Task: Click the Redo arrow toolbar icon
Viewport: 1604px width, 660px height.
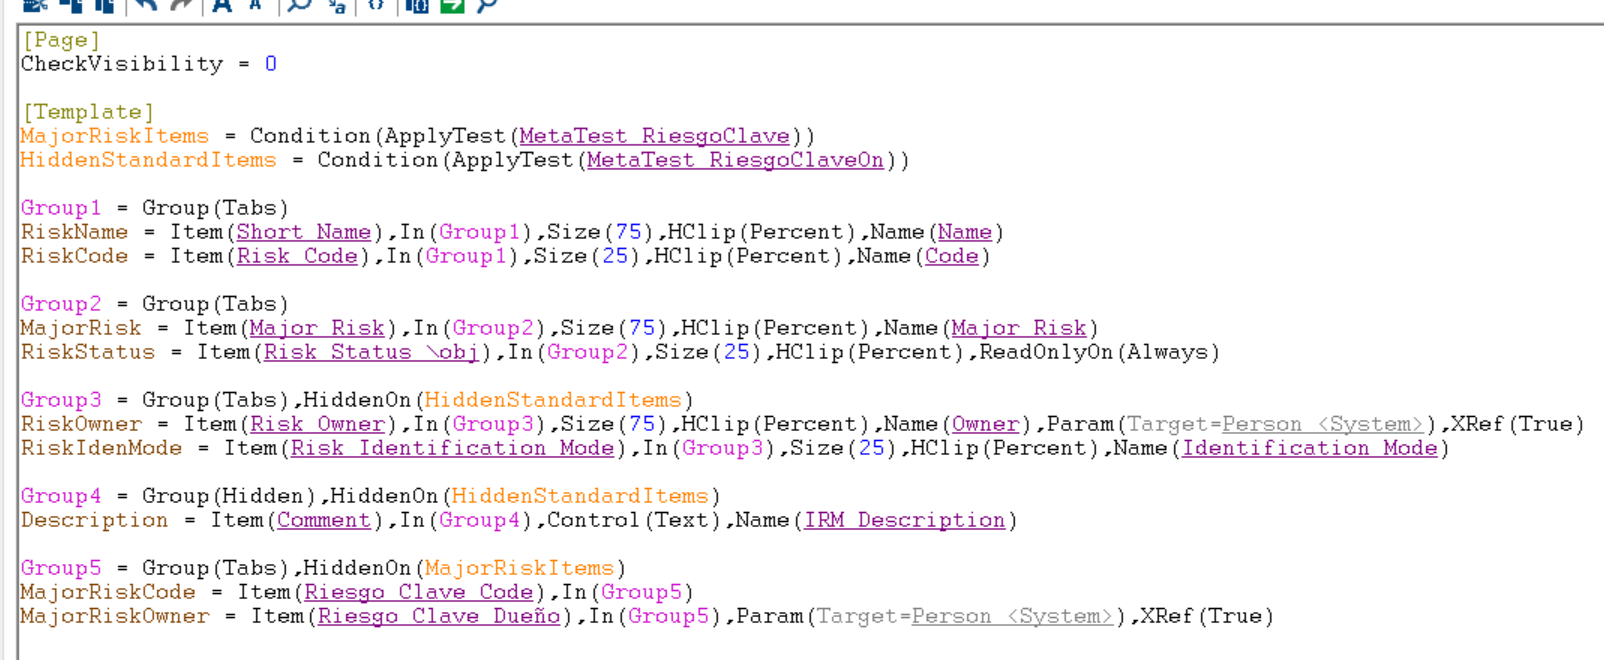Action: (x=181, y=5)
